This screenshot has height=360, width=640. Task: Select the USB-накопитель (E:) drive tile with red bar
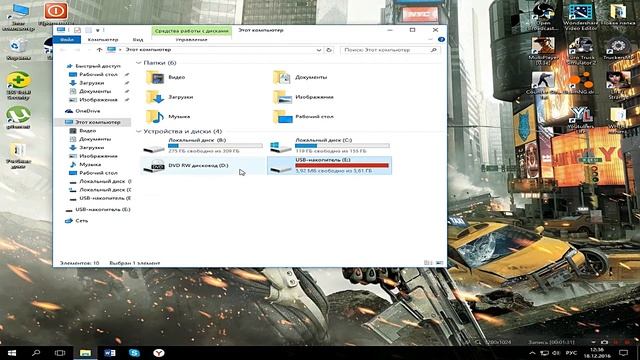[x=329, y=166]
